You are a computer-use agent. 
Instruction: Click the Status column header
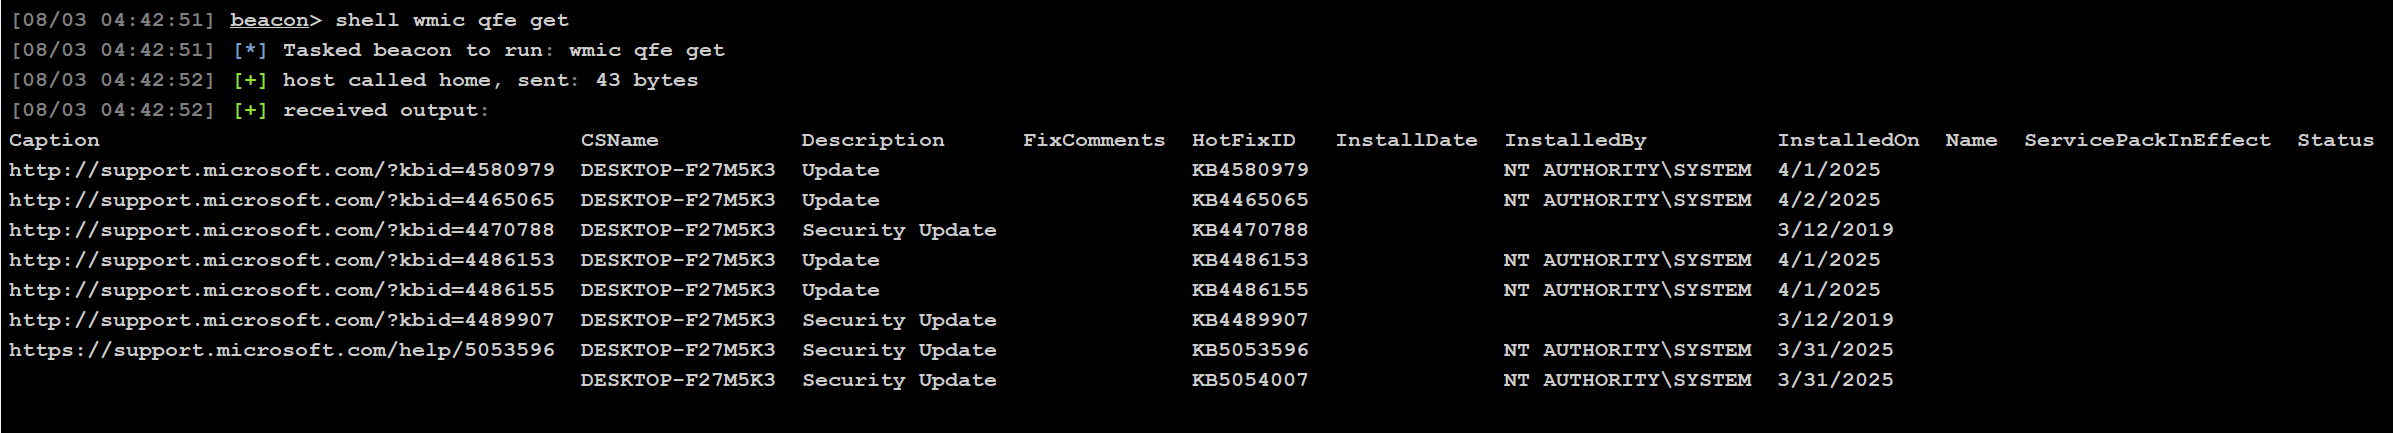[x=2335, y=140]
